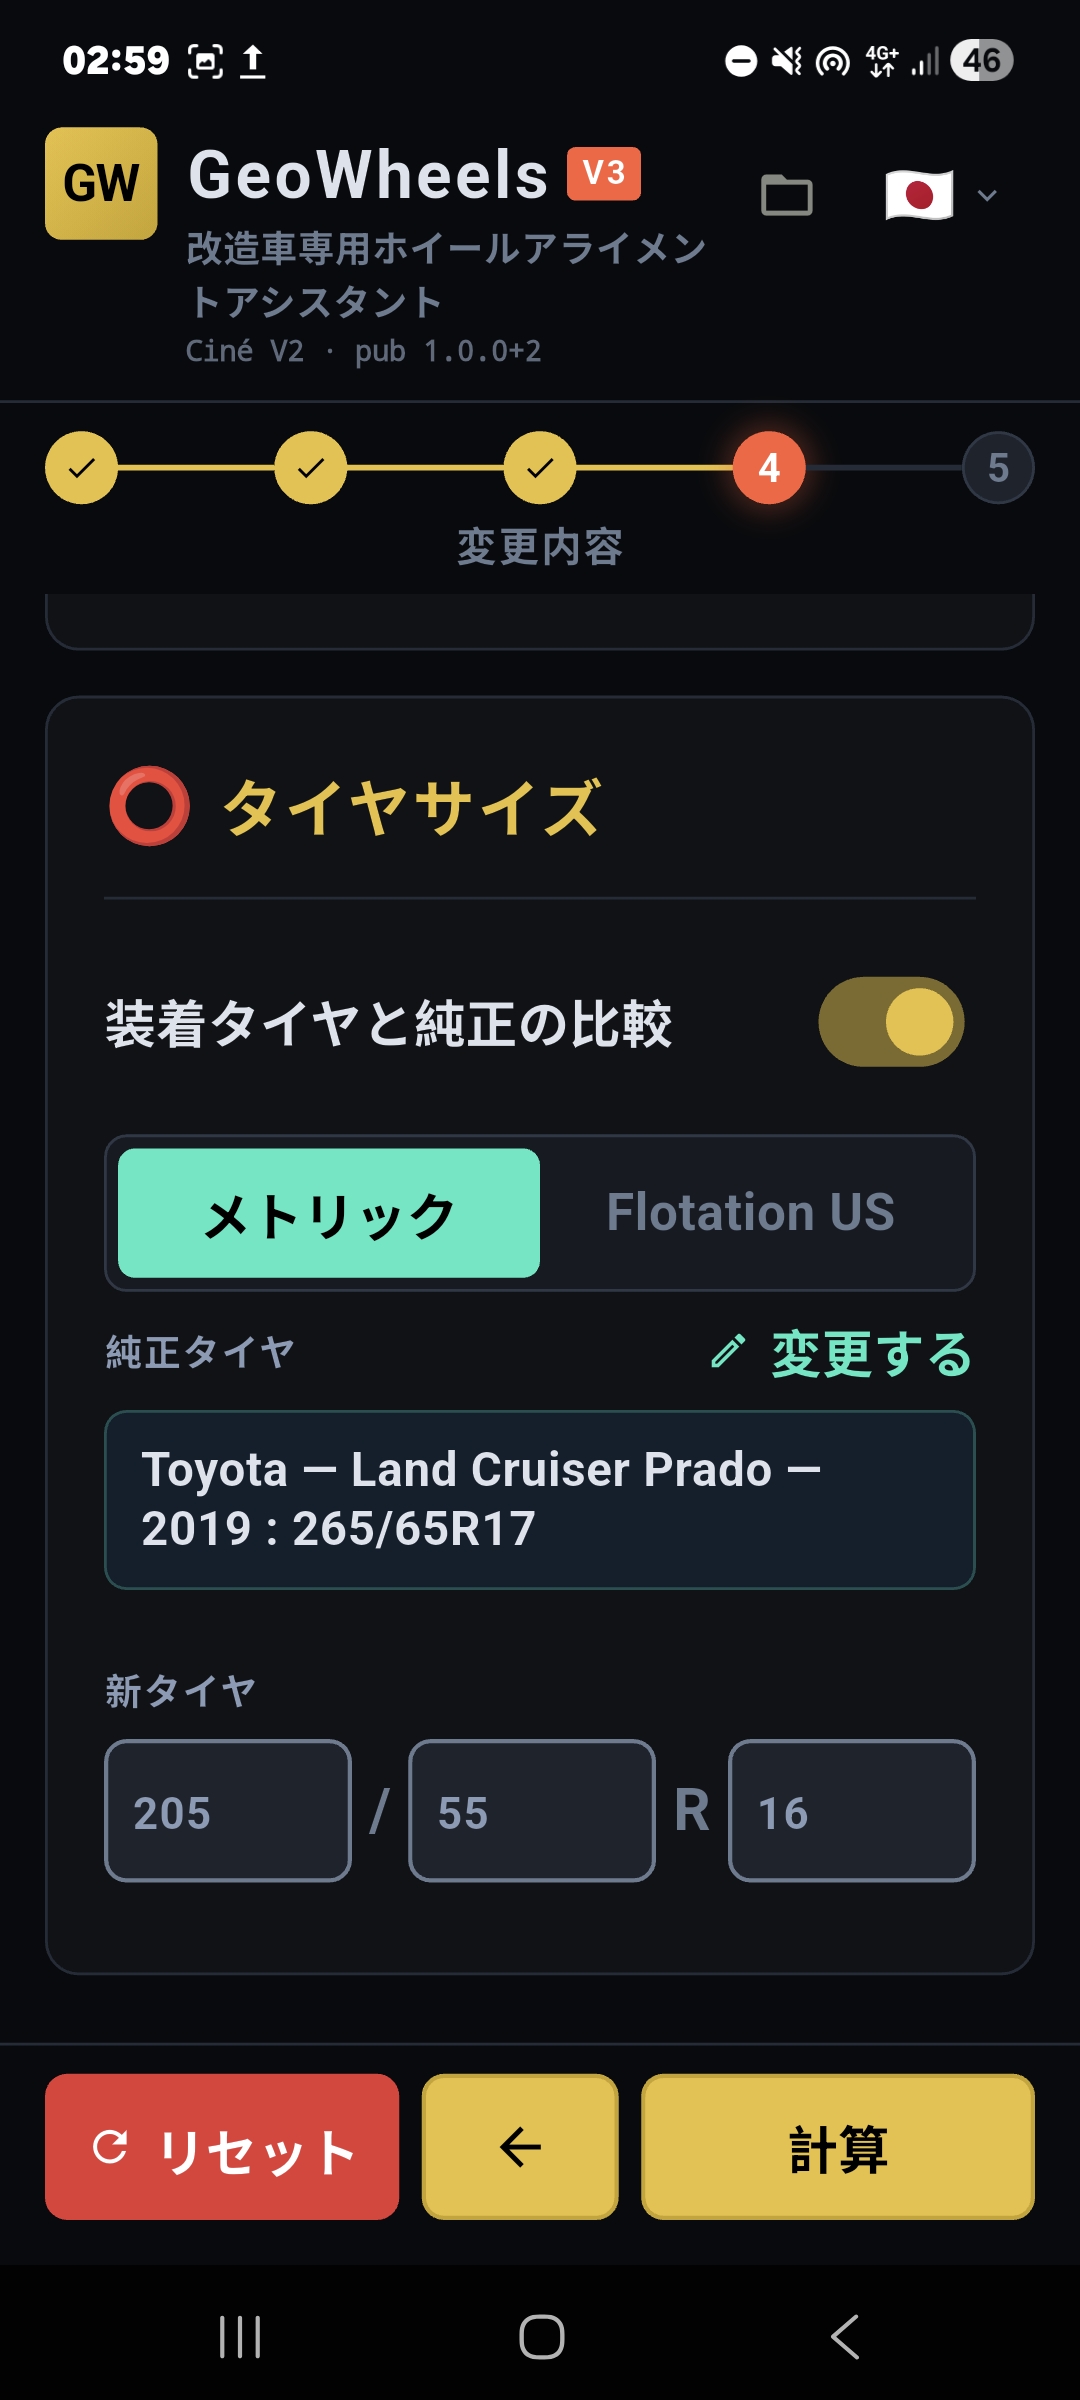Tap the Android home button
Image resolution: width=1080 pixels, height=2400 pixels.
click(541, 2337)
